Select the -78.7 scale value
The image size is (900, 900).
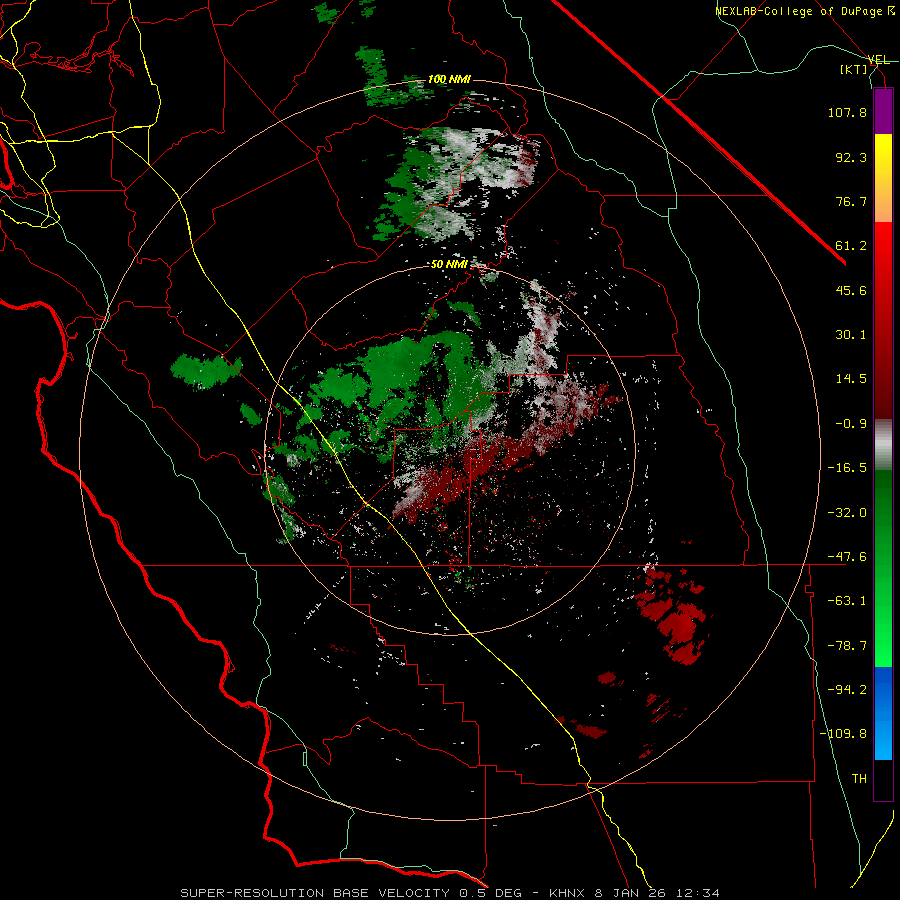coord(847,646)
